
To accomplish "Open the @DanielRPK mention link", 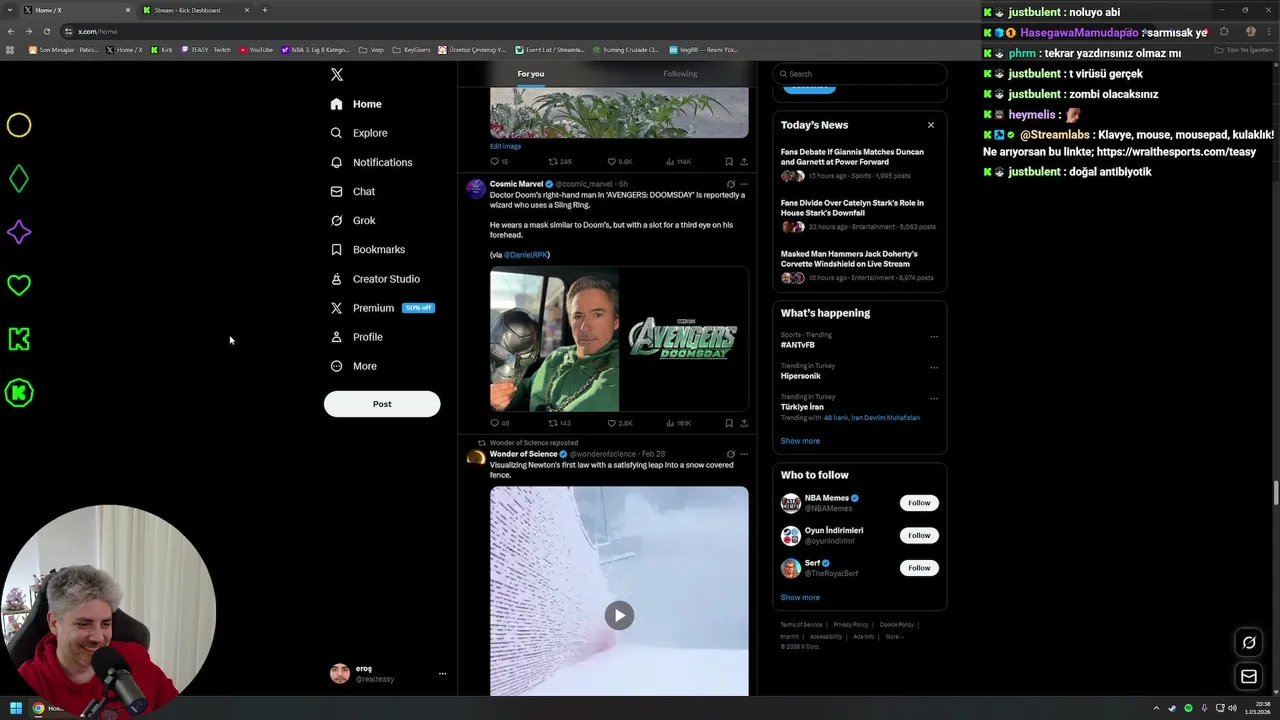I will tap(526, 255).
